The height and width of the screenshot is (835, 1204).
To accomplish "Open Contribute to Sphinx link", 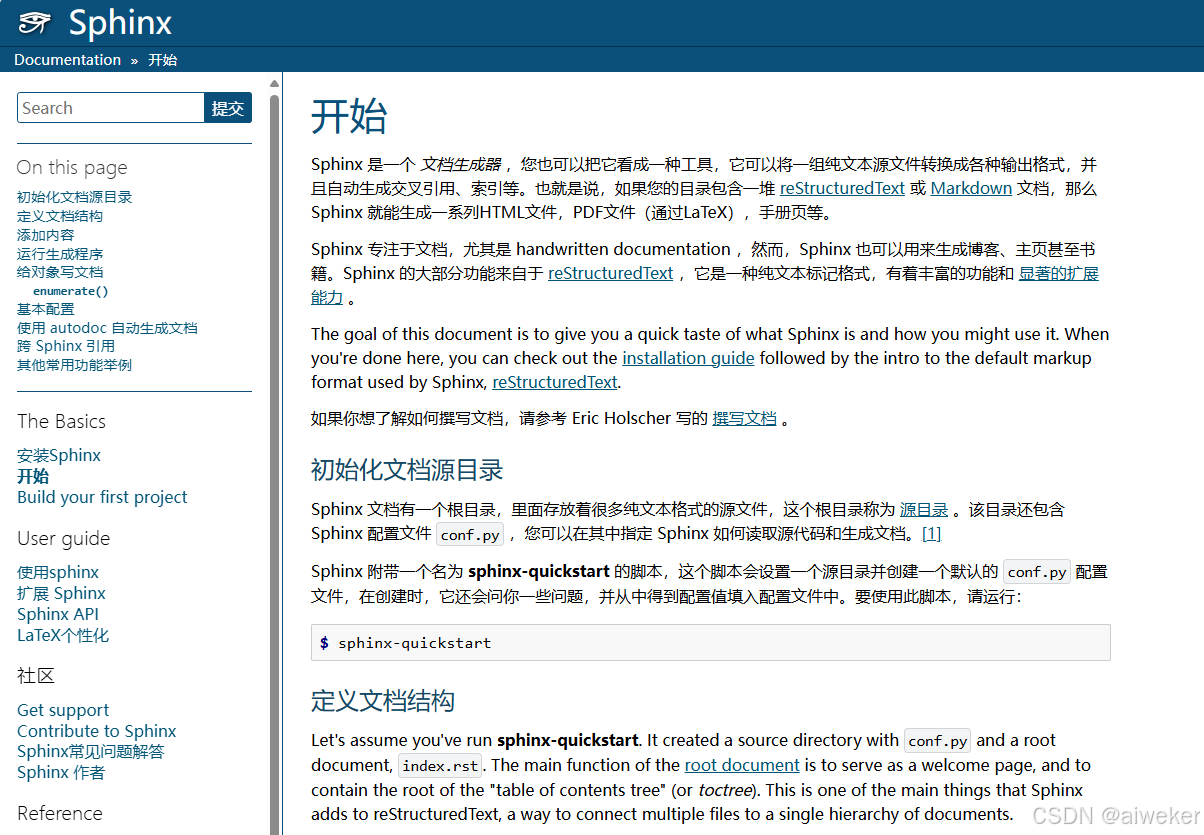I will coord(96,731).
